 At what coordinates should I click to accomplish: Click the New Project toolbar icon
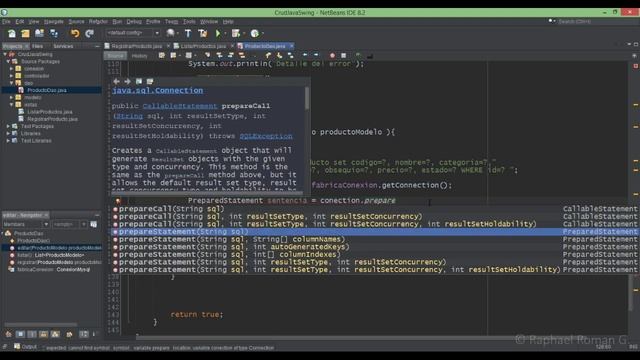[25, 33]
